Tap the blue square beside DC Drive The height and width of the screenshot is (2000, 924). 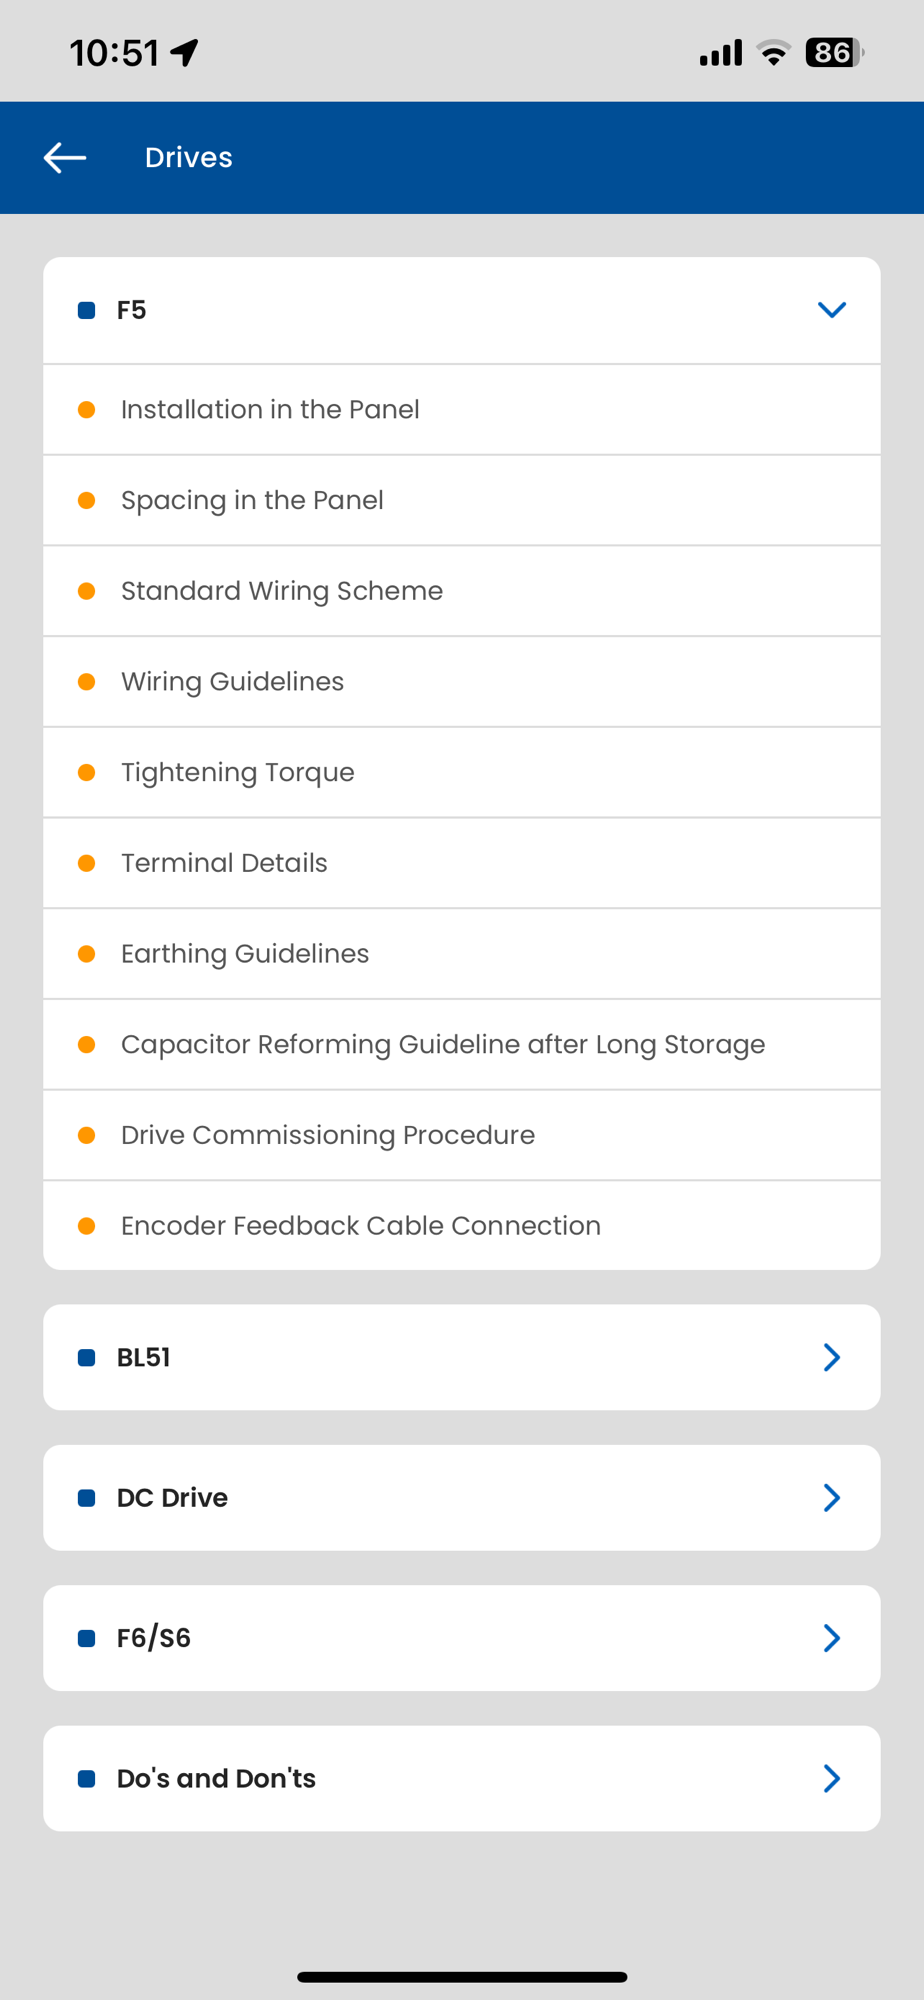pyautogui.click(x=87, y=1497)
